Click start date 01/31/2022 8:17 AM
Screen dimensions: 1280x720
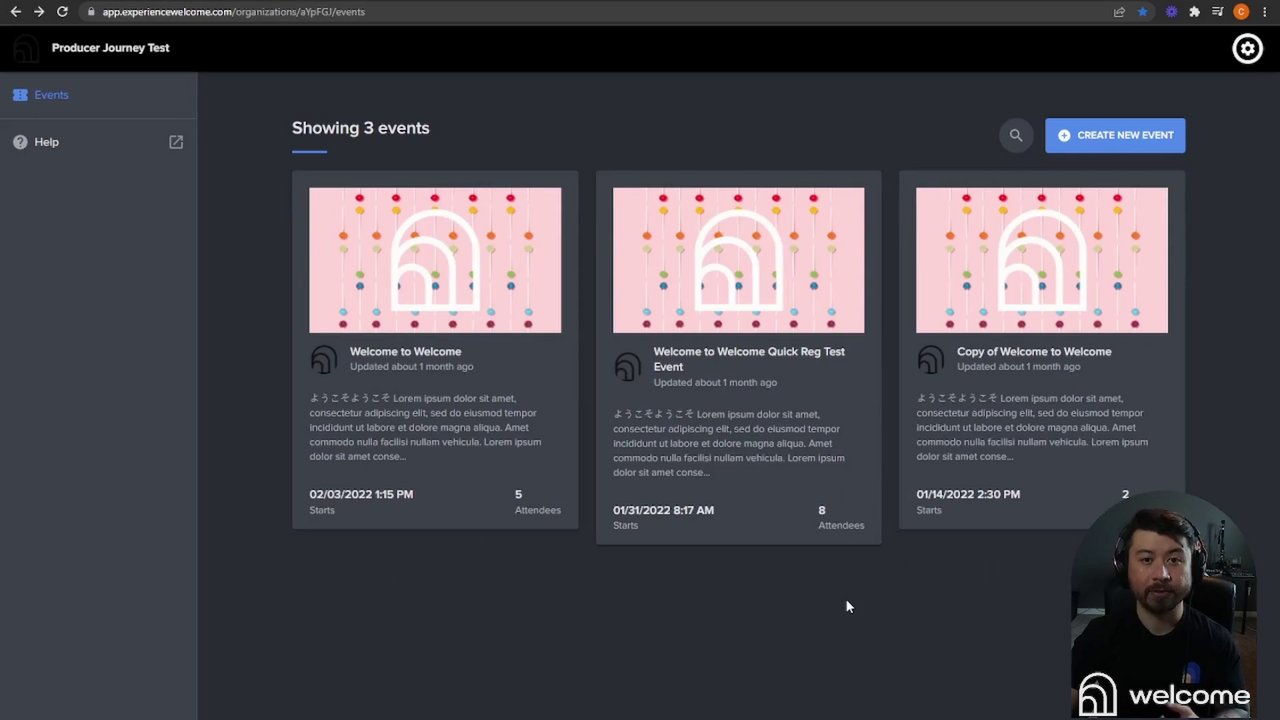[x=663, y=510]
